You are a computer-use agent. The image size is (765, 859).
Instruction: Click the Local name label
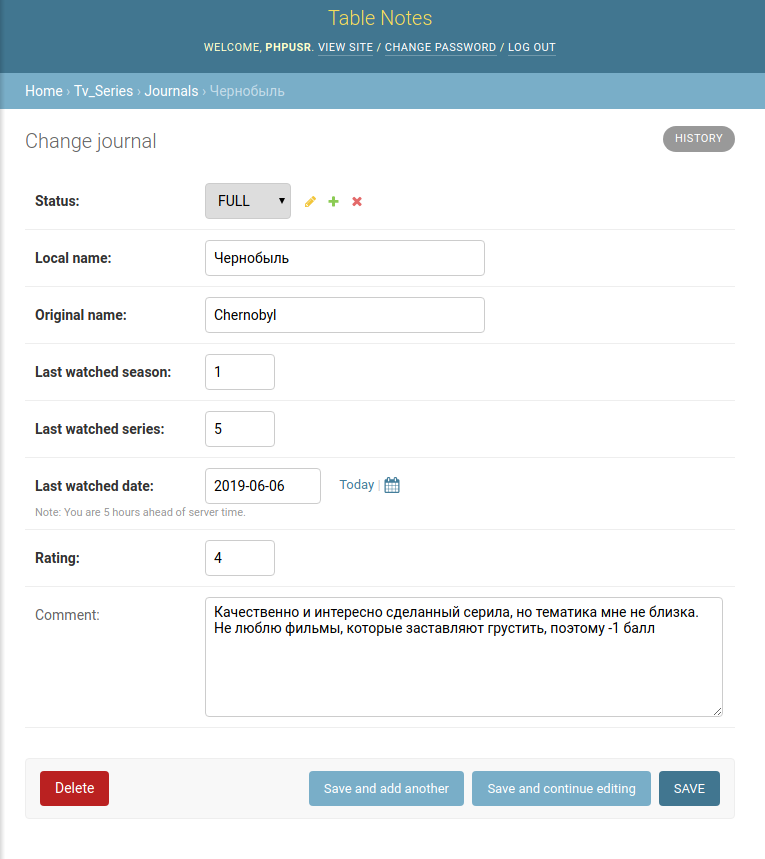(73, 258)
